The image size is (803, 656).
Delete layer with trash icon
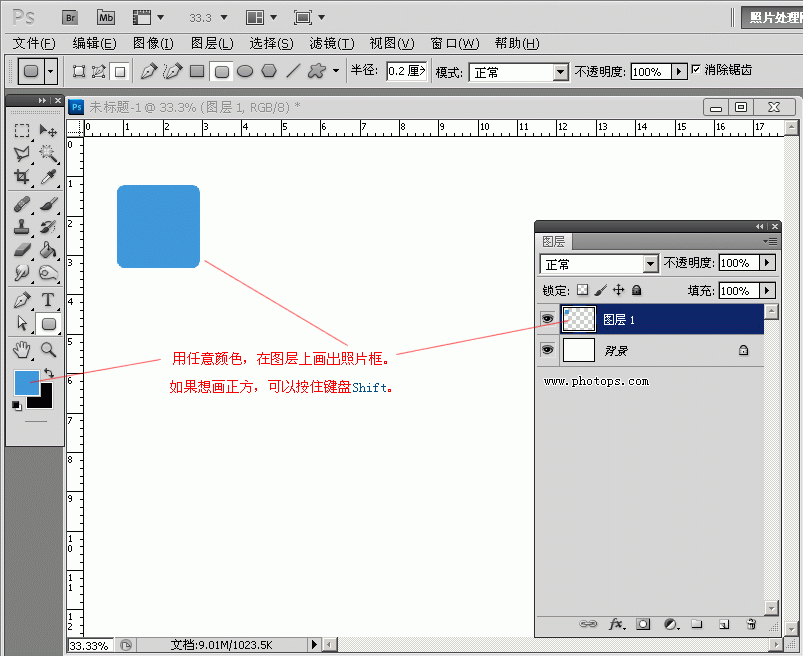751,624
